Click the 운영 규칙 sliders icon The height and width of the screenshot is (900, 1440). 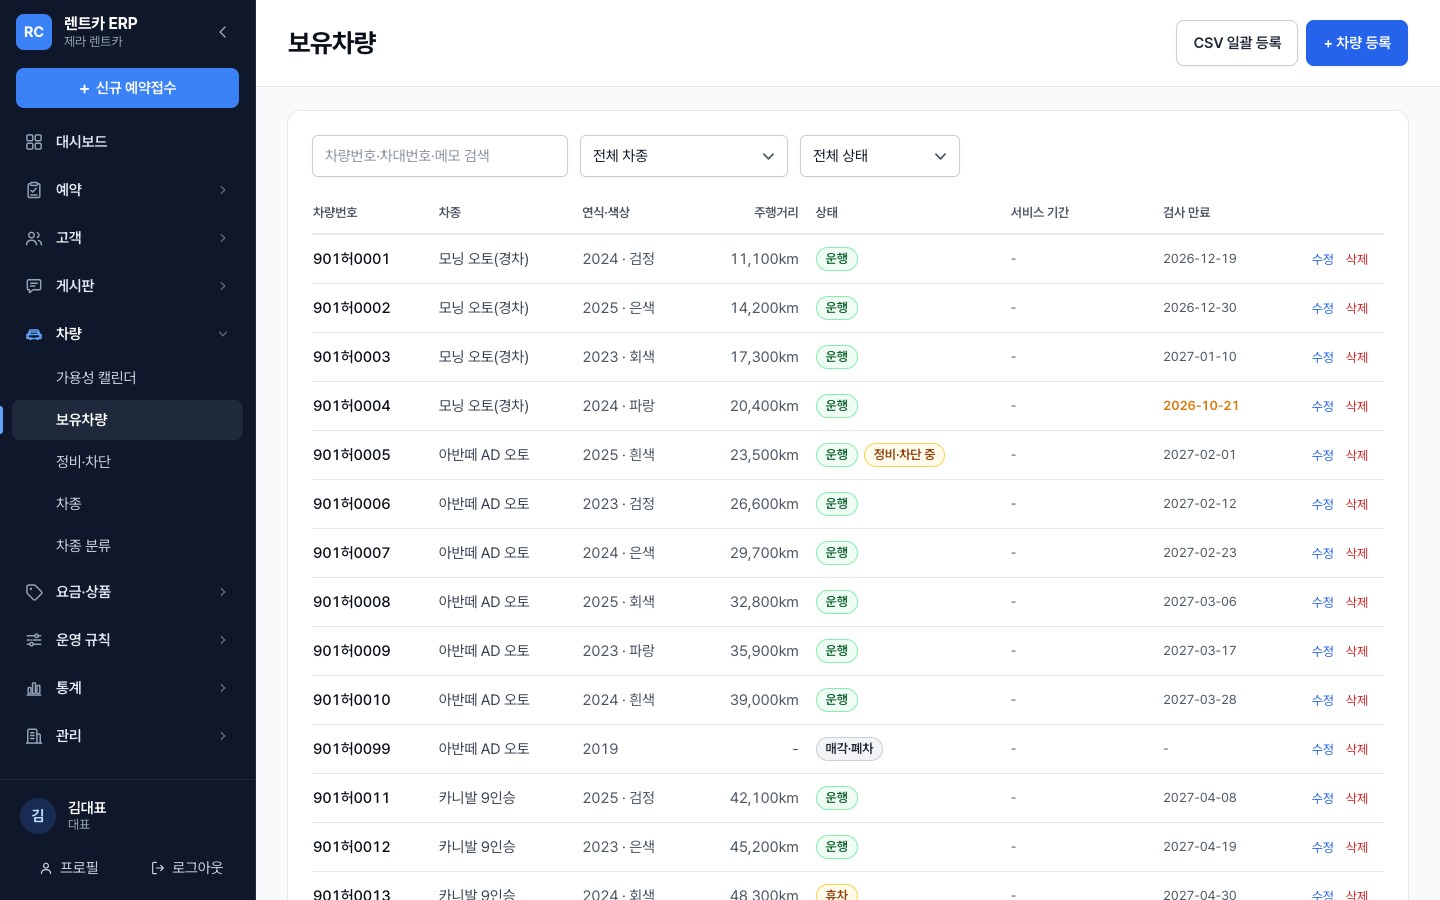pos(34,640)
